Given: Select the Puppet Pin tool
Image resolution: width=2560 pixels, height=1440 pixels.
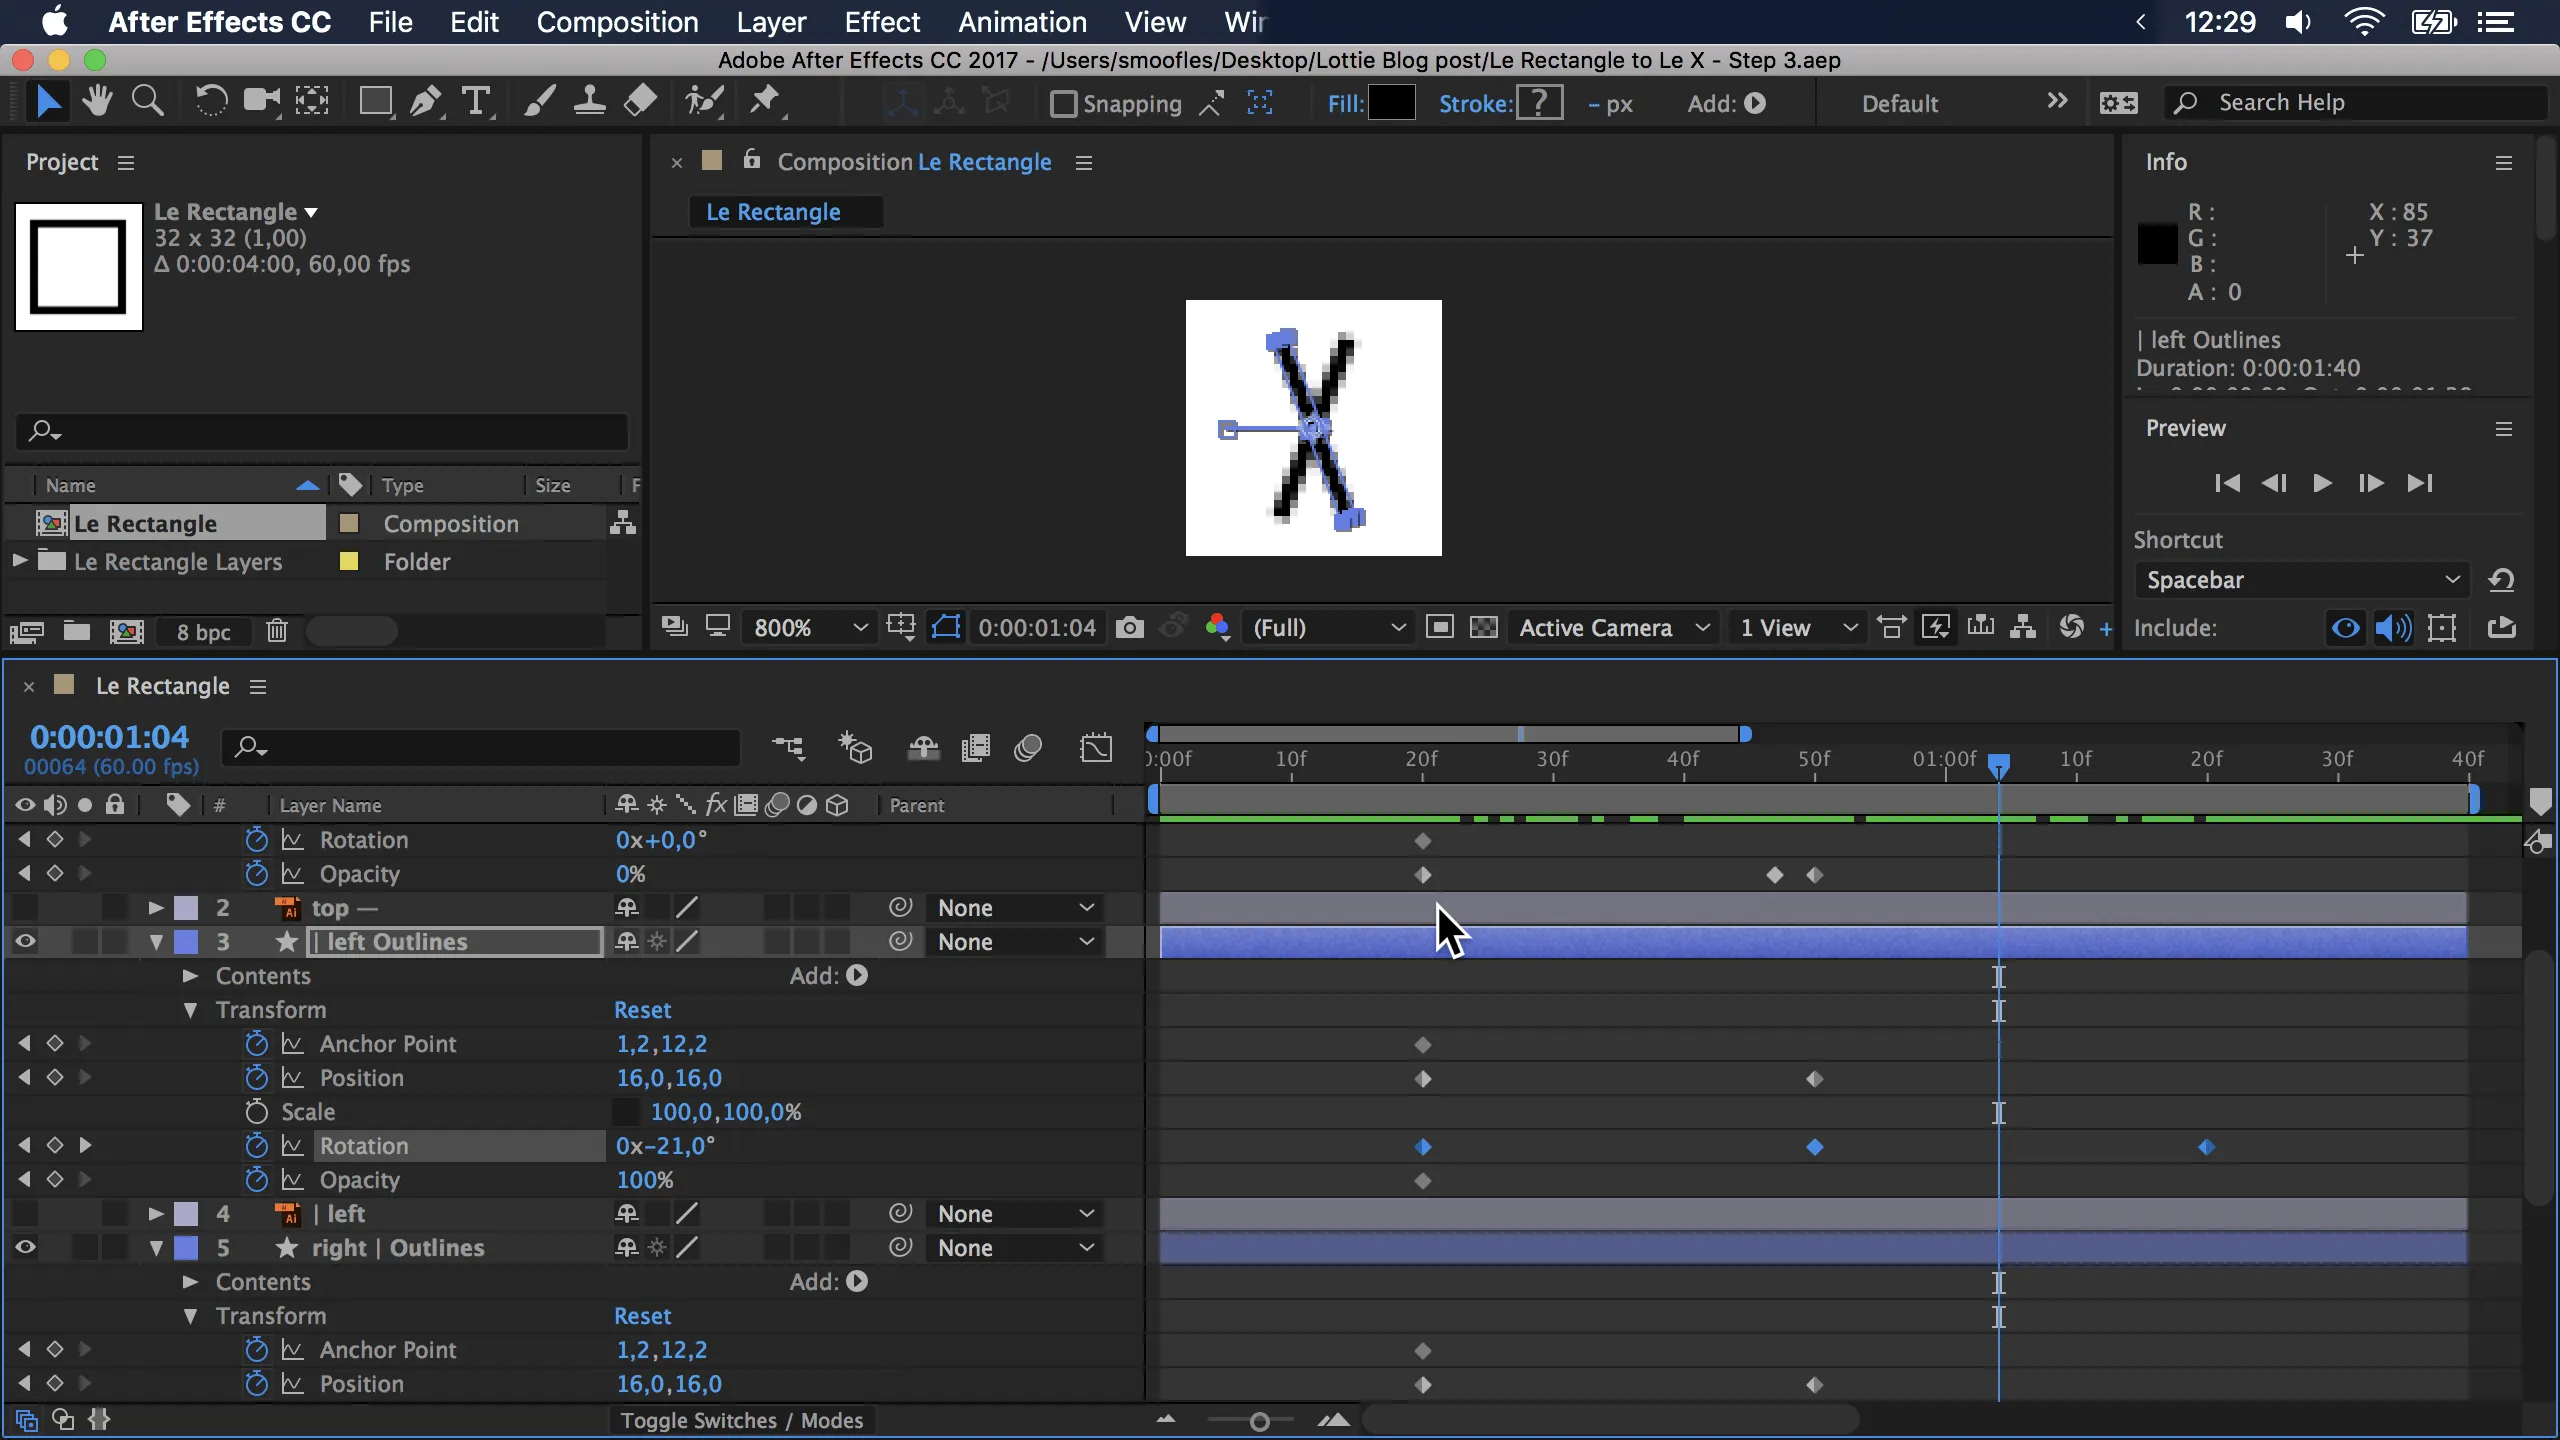Looking at the screenshot, I should click(x=765, y=102).
